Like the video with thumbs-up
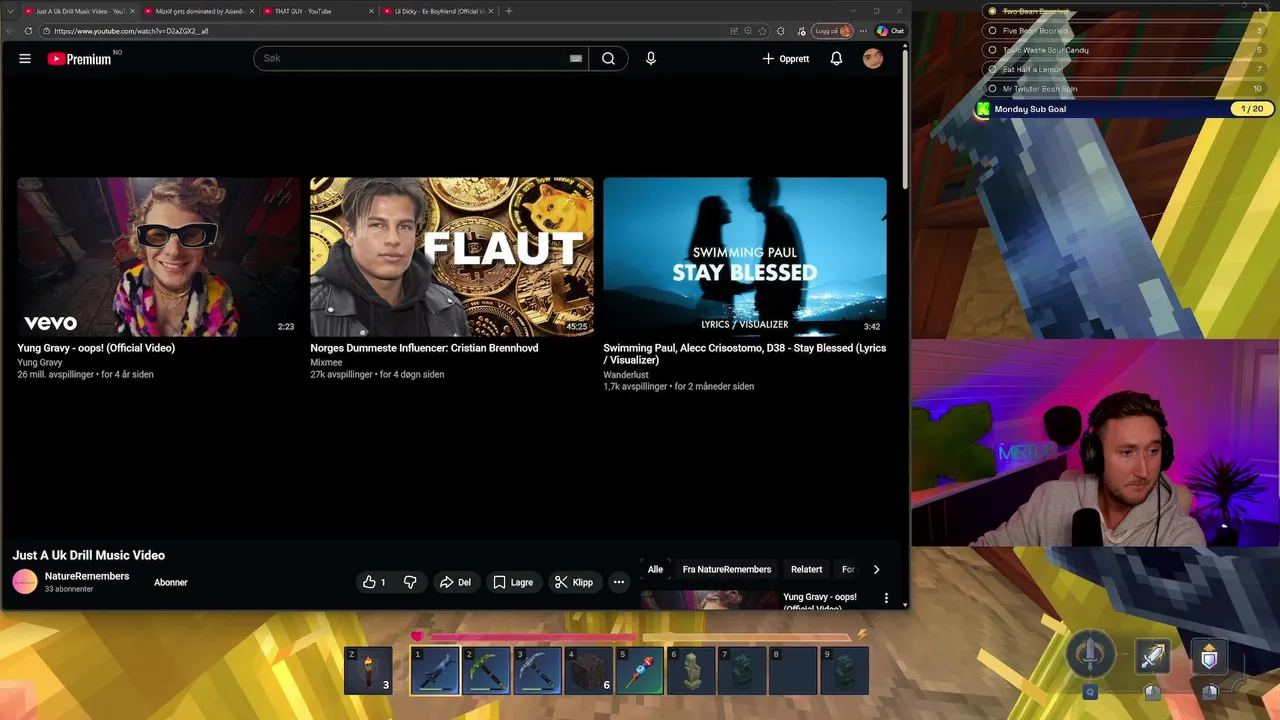The height and width of the screenshot is (720, 1280). (x=374, y=582)
